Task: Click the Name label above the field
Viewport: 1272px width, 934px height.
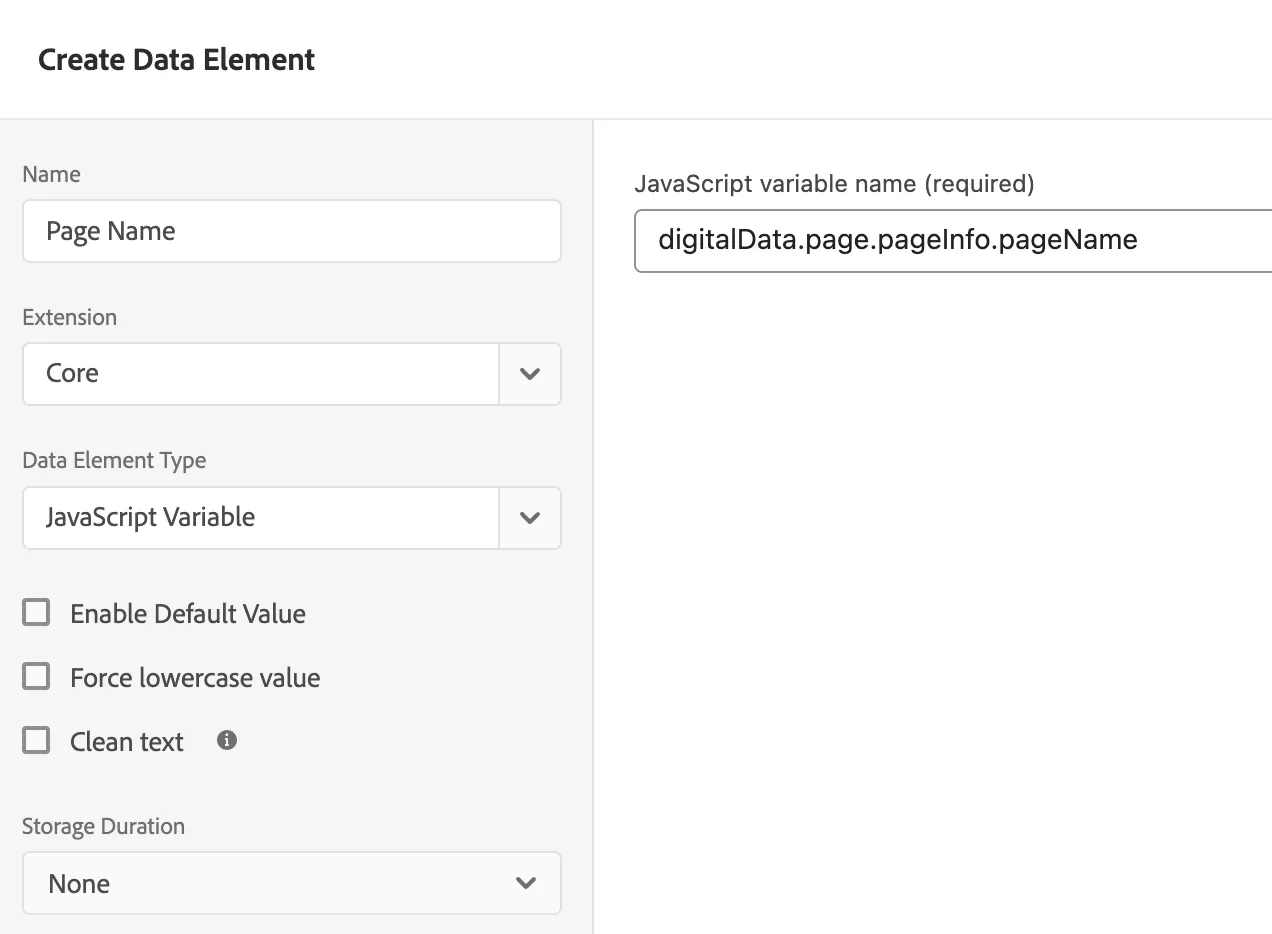Action: click(51, 174)
